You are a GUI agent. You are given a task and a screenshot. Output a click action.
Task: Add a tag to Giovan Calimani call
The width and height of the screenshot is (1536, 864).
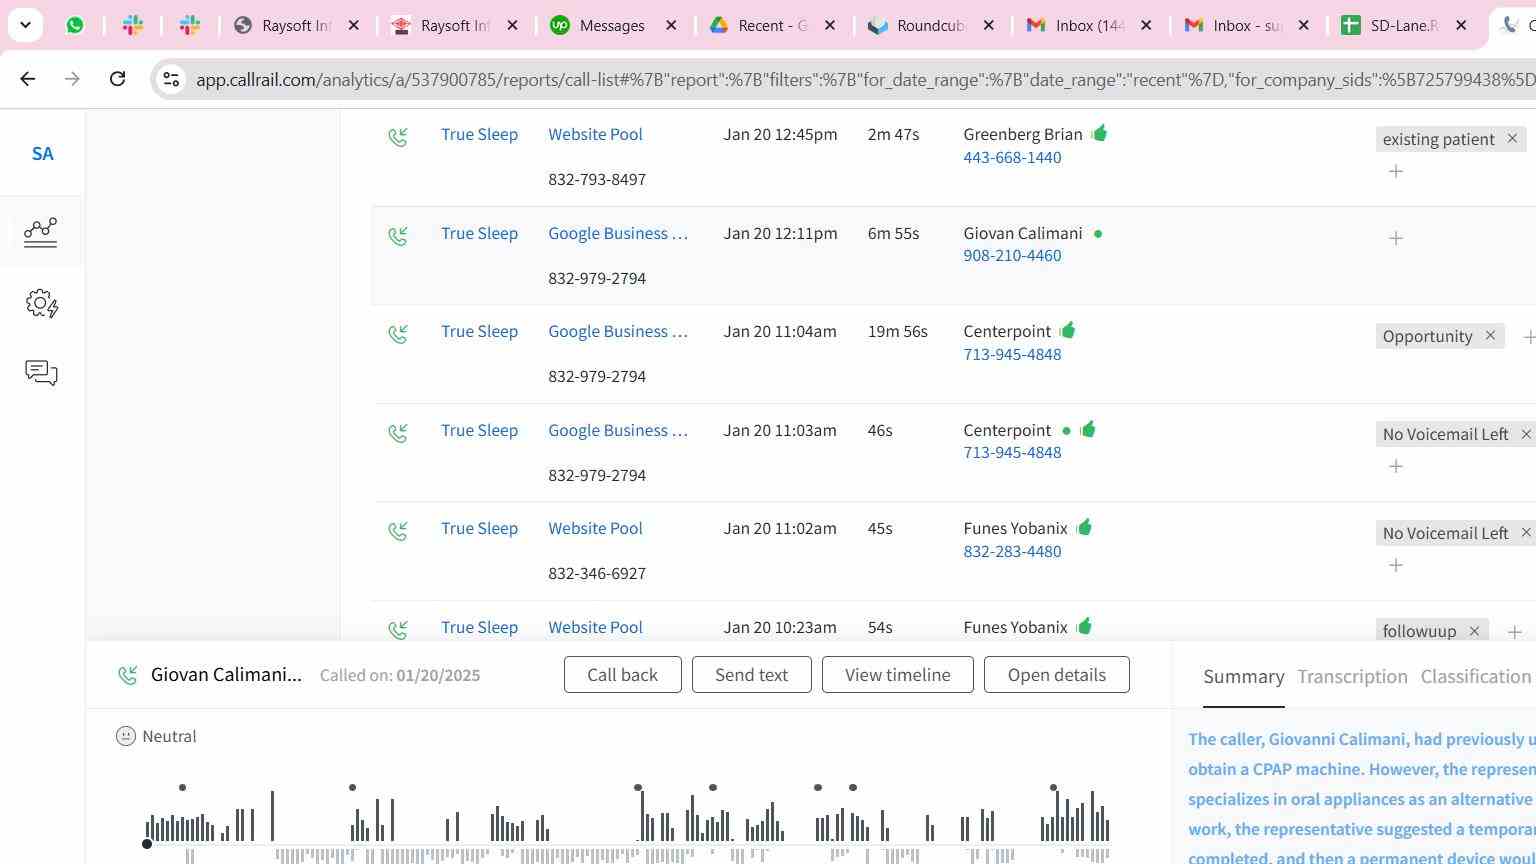click(x=1396, y=238)
